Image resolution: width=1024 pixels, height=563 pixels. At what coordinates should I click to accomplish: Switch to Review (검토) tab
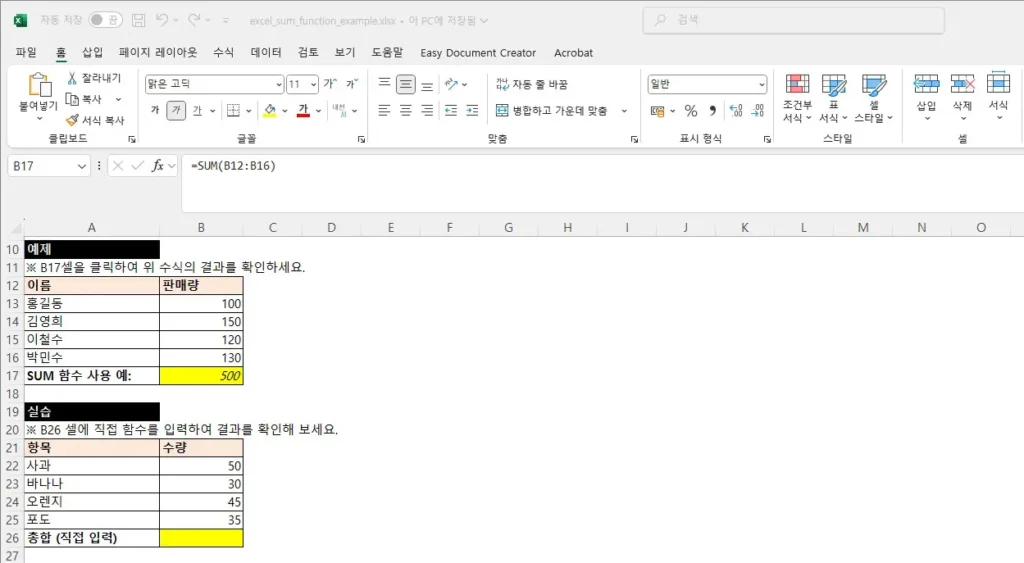pos(308,52)
